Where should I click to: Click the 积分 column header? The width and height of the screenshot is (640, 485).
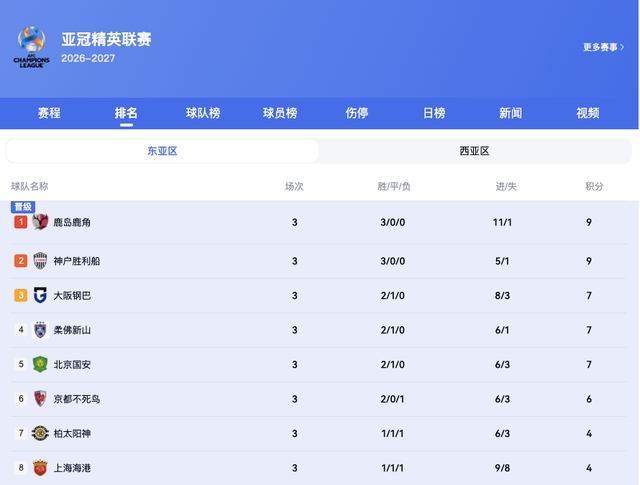(594, 187)
